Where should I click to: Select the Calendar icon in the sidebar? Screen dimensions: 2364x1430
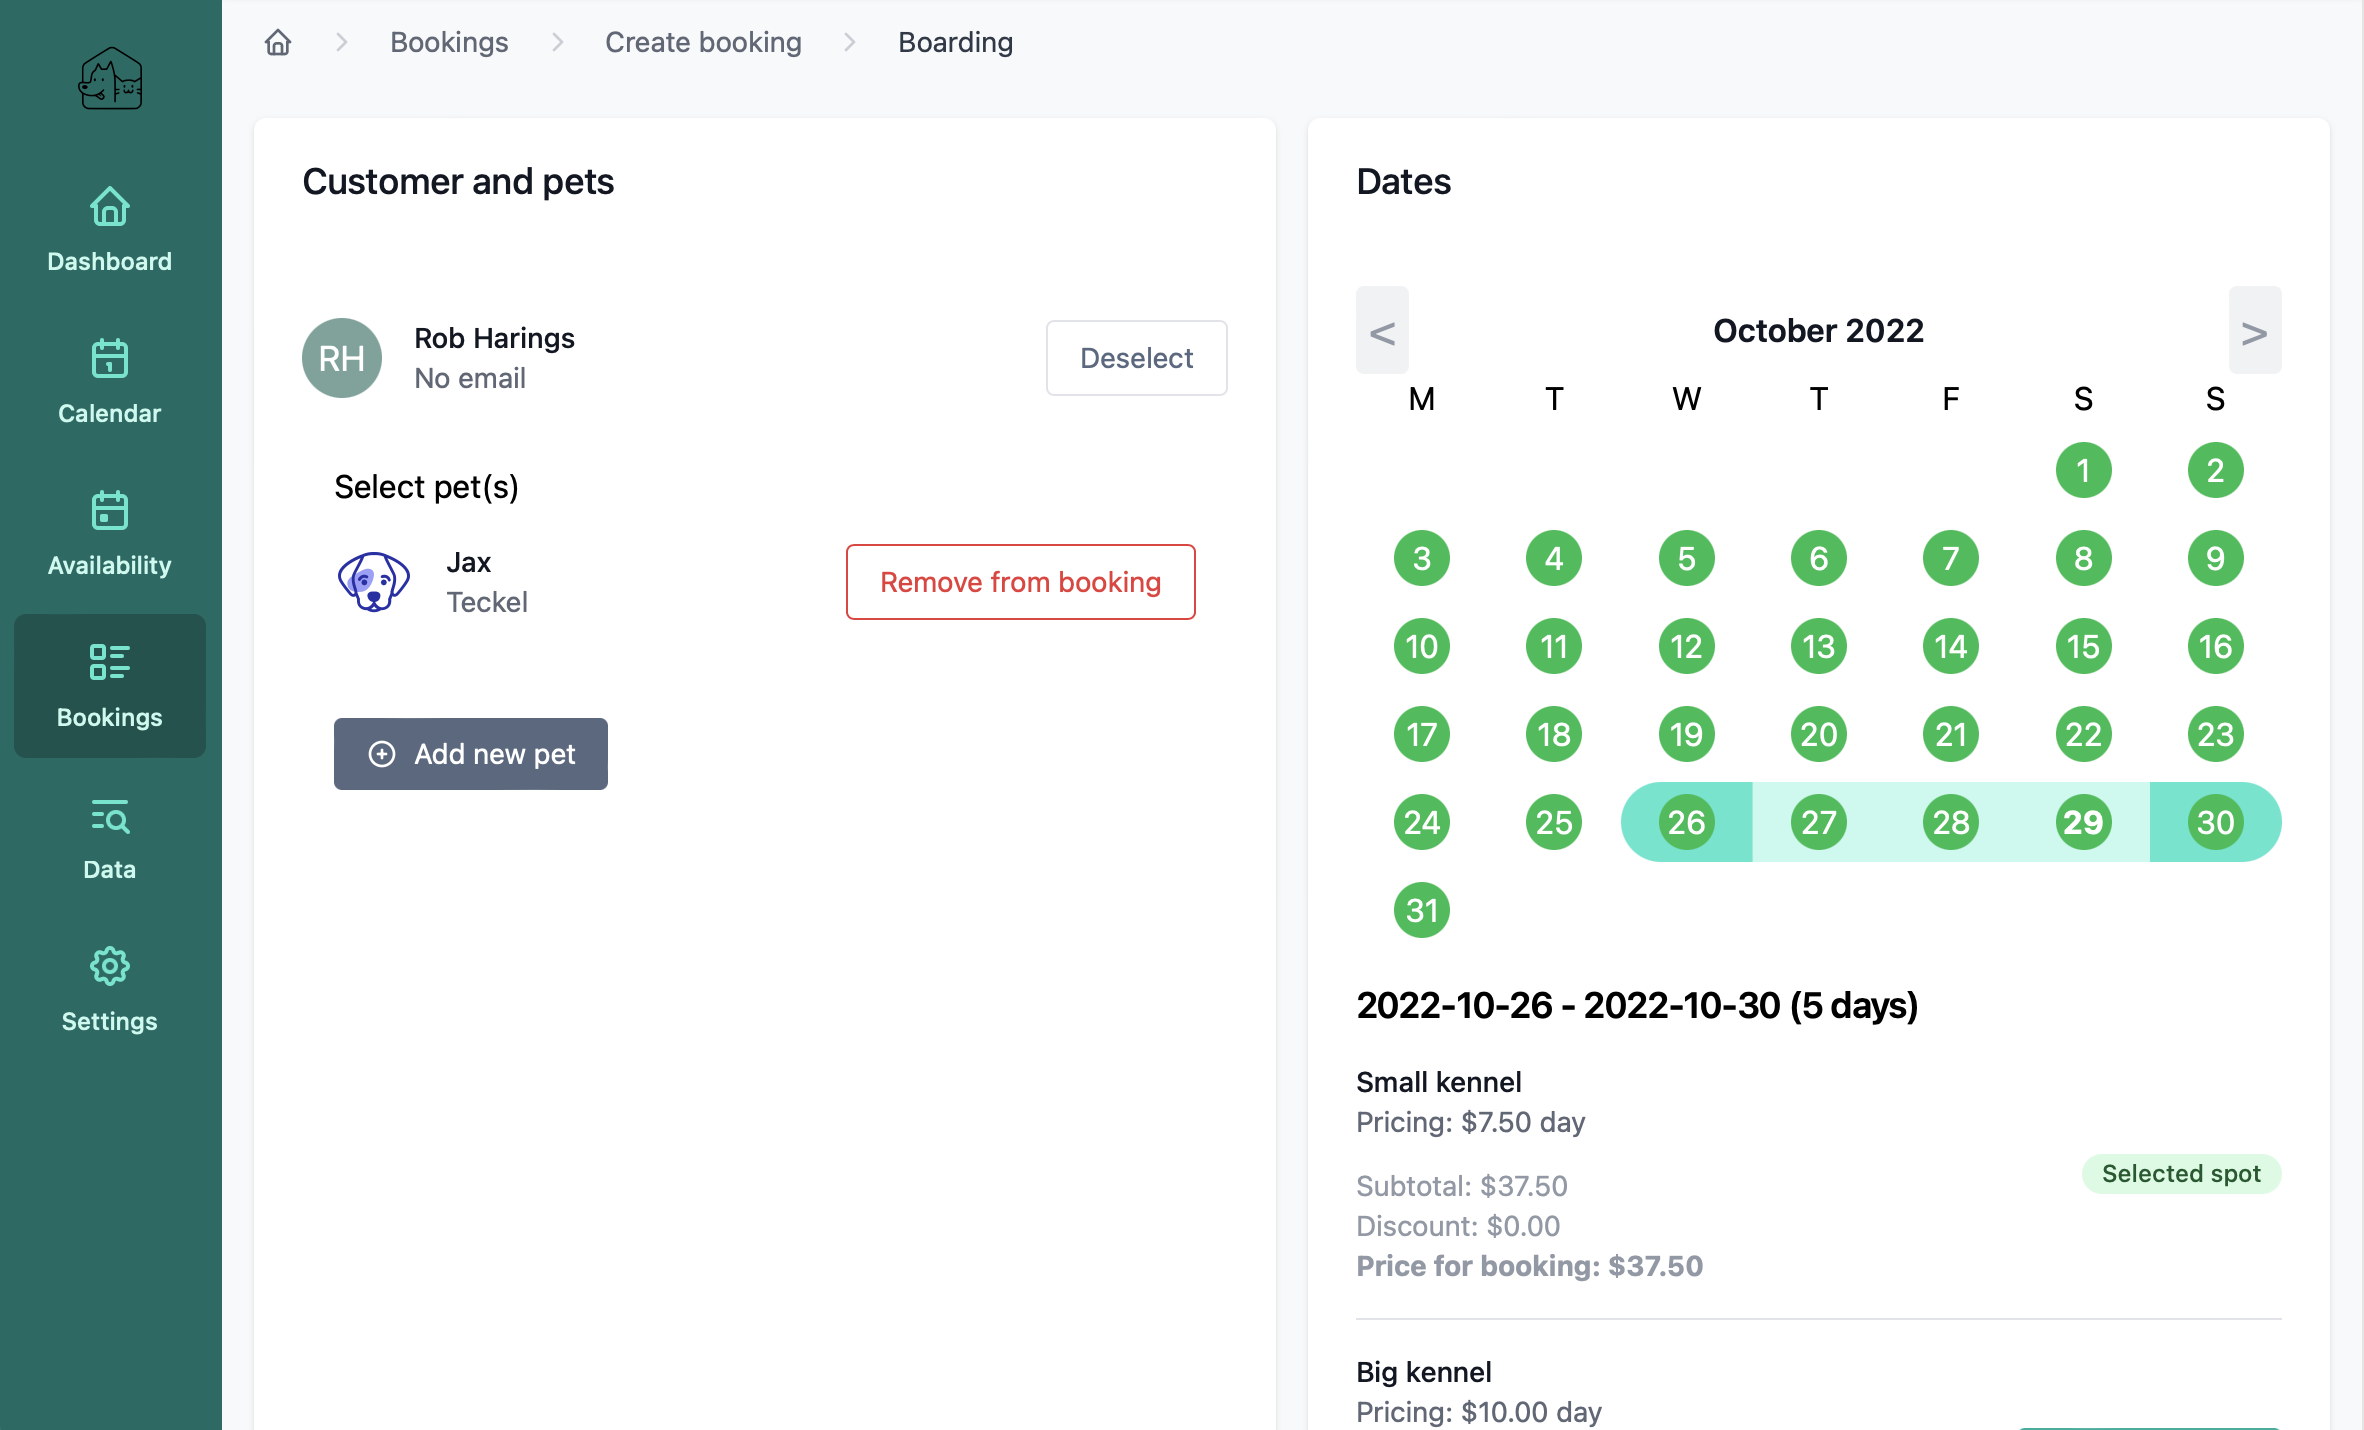[x=108, y=382]
